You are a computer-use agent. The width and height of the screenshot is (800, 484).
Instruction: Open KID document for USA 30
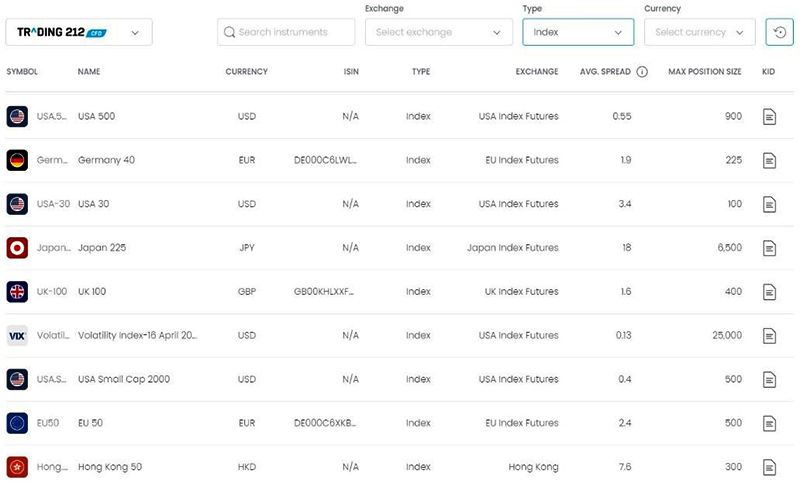[x=769, y=205]
